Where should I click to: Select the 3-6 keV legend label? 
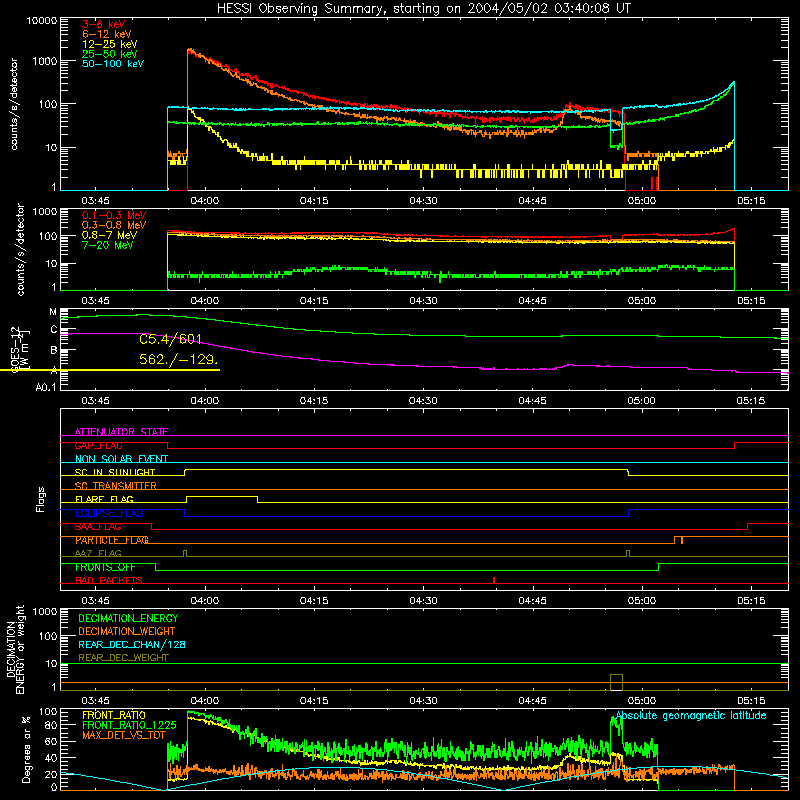[x=104, y=24]
